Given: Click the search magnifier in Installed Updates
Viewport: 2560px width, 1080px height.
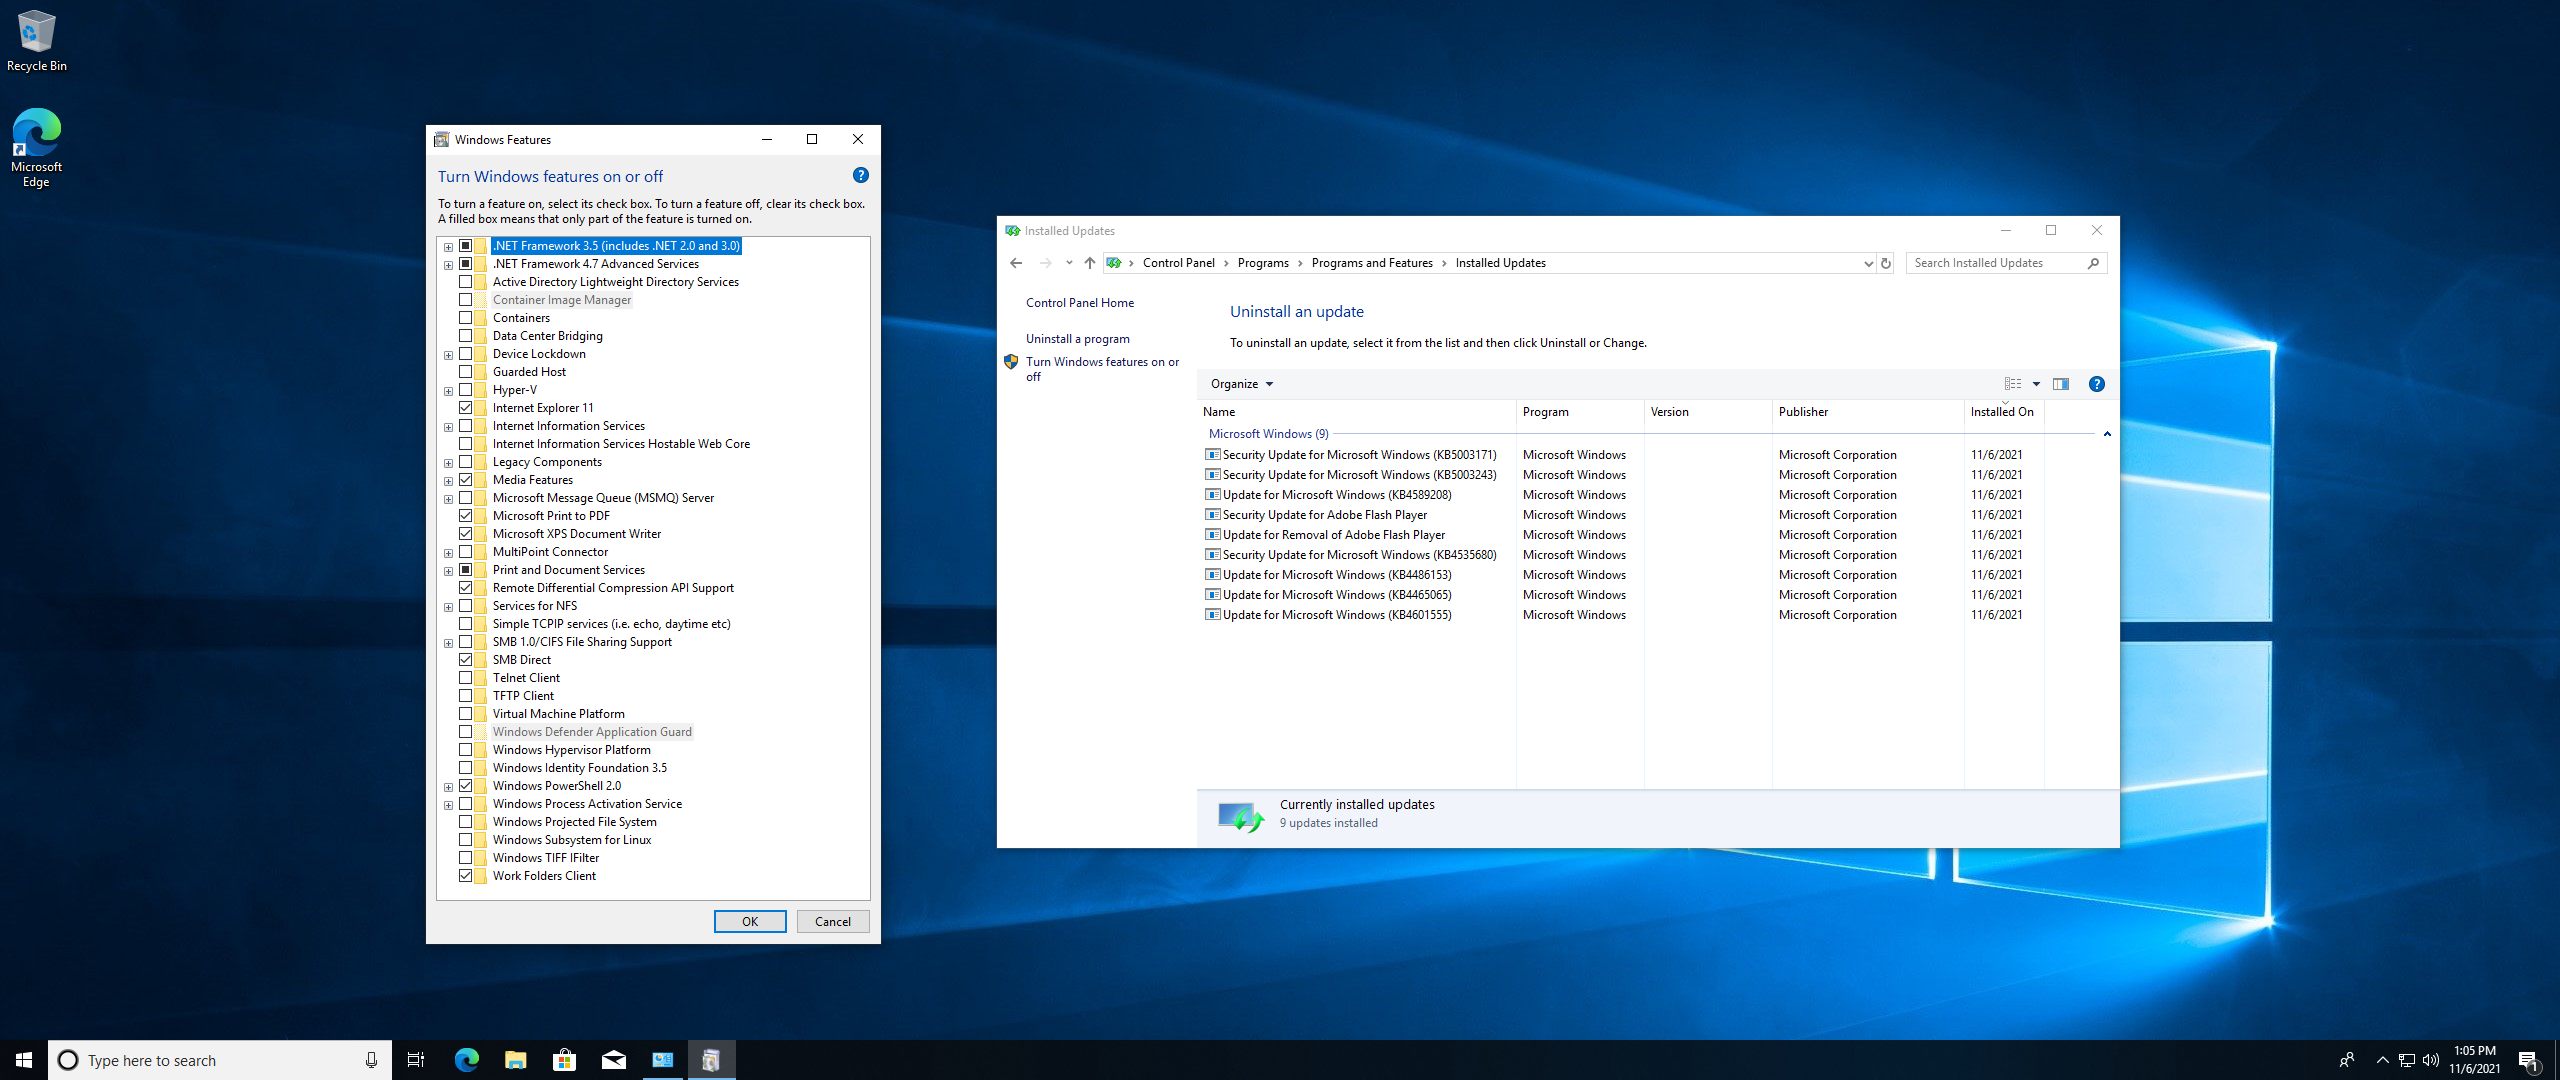Looking at the screenshot, I should (2093, 263).
